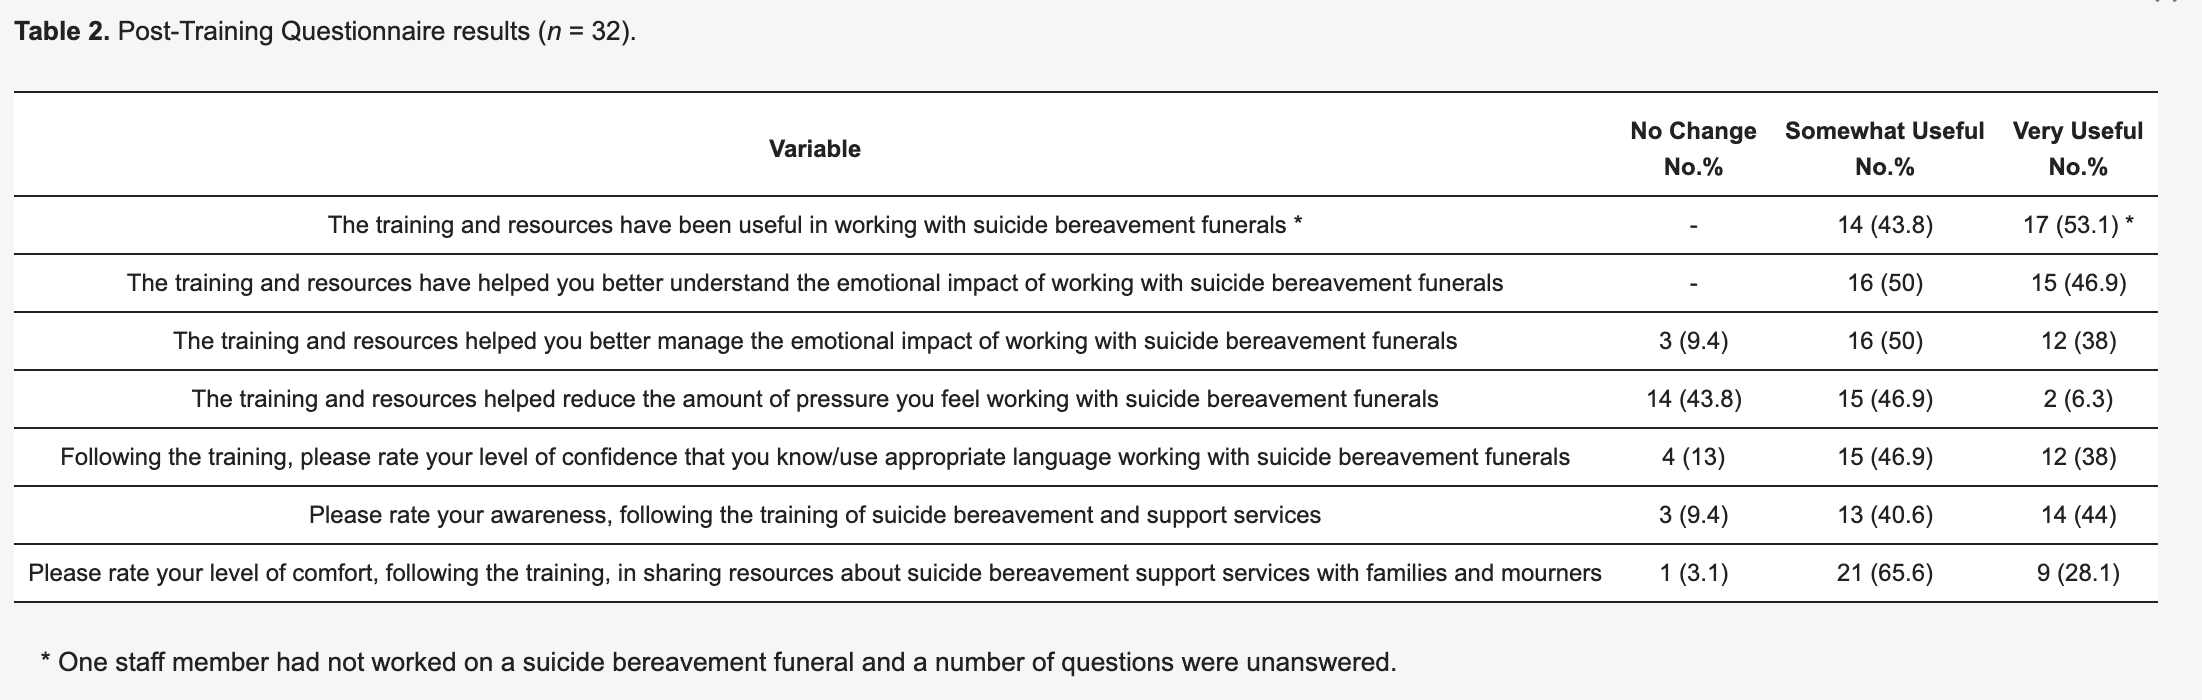Click the row about confidence using appropriate language
This screenshot has width=2202, height=700.
click(1085, 457)
